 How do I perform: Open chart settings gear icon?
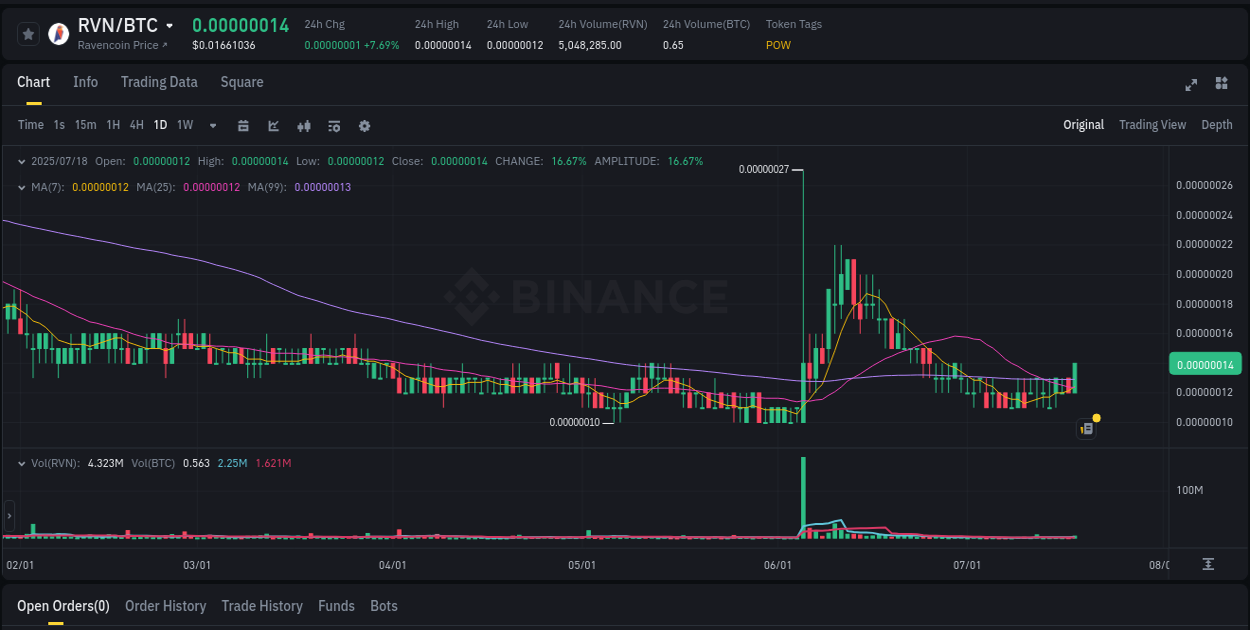tap(365, 125)
